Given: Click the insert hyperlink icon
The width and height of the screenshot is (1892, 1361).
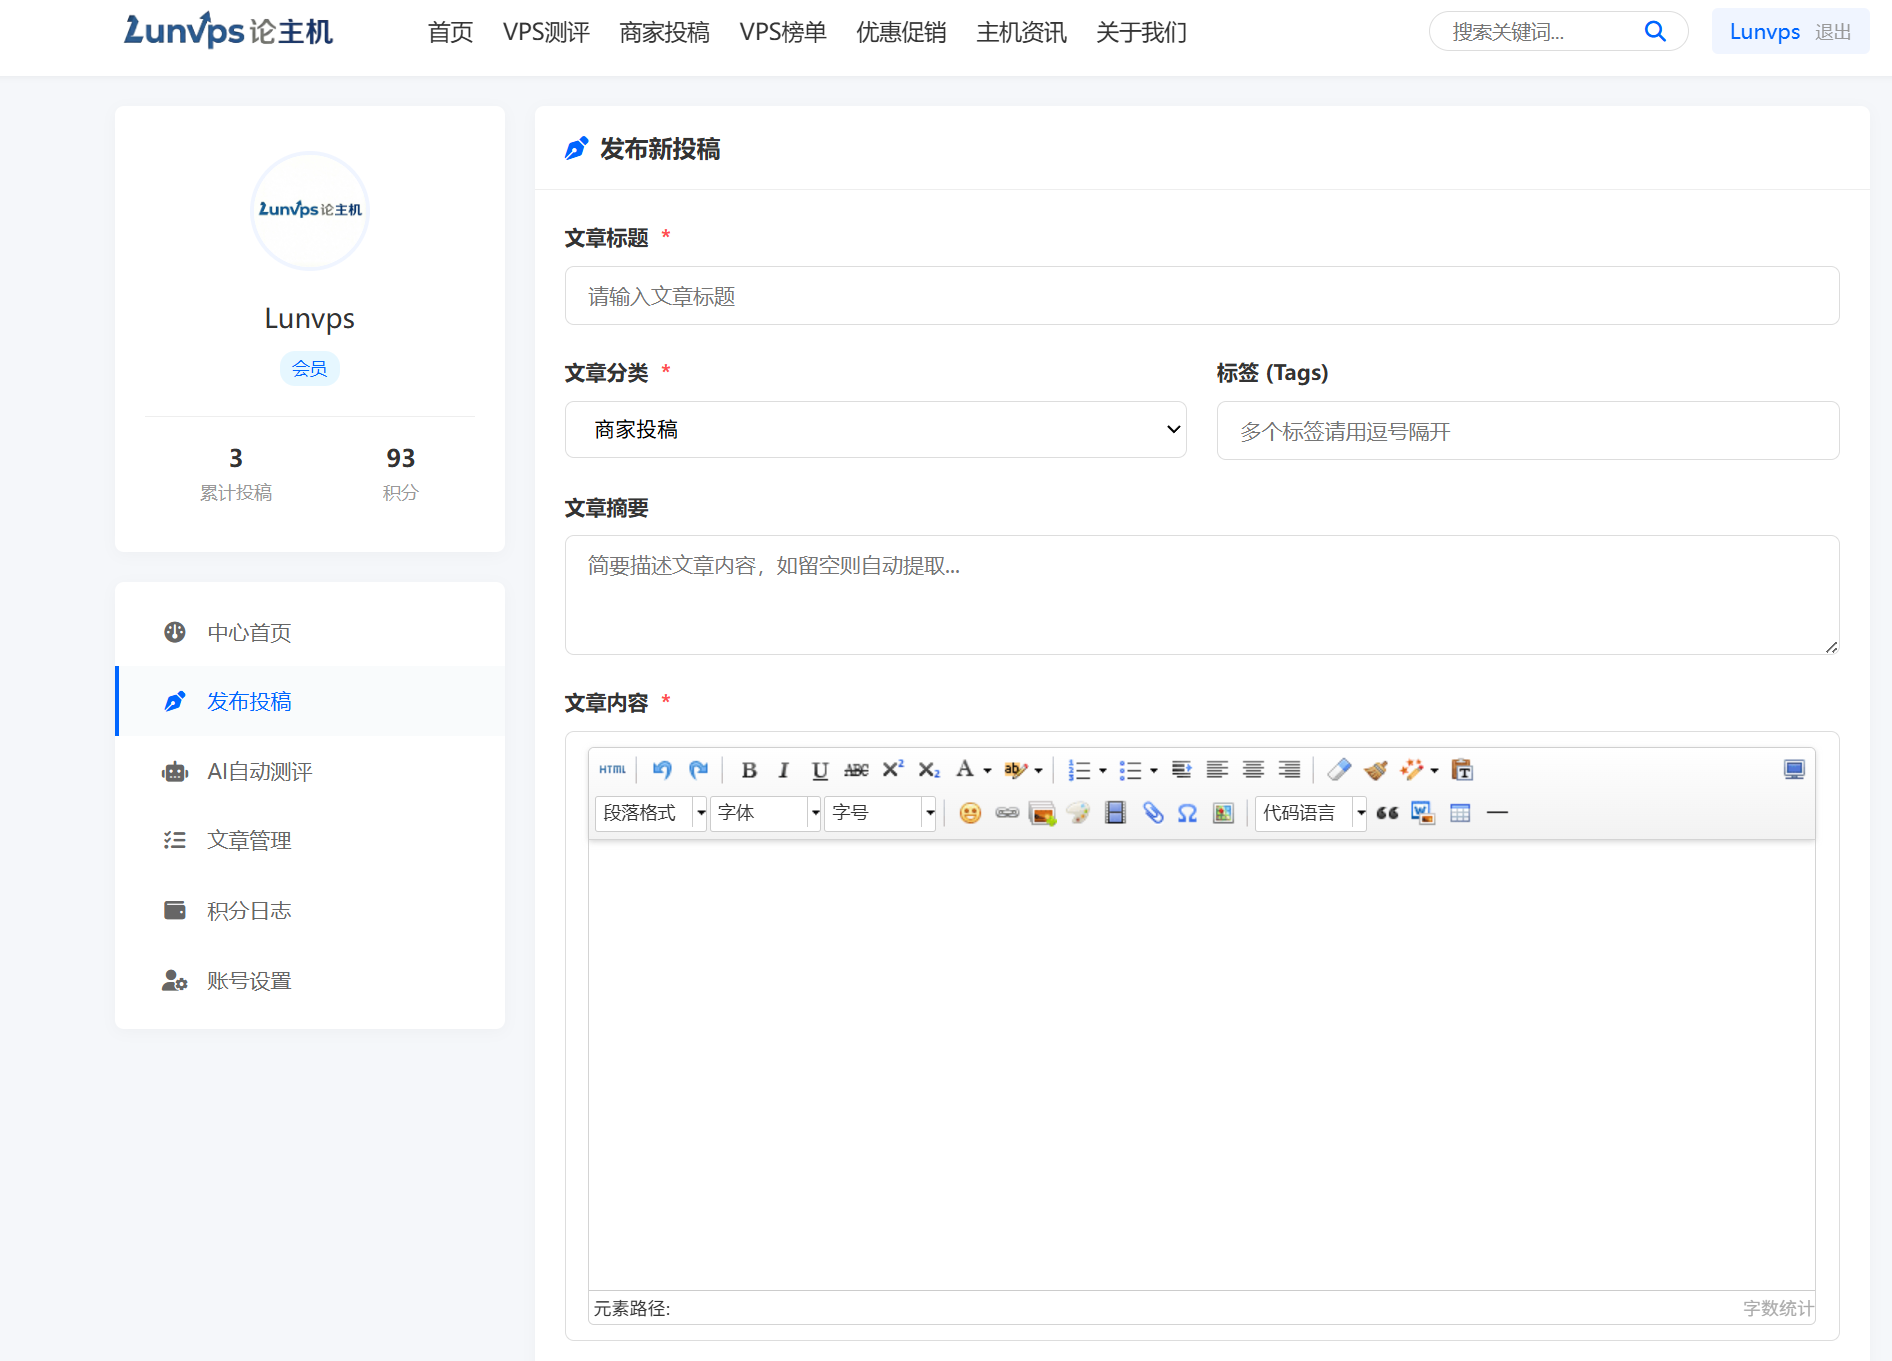Looking at the screenshot, I should [1006, 813].
